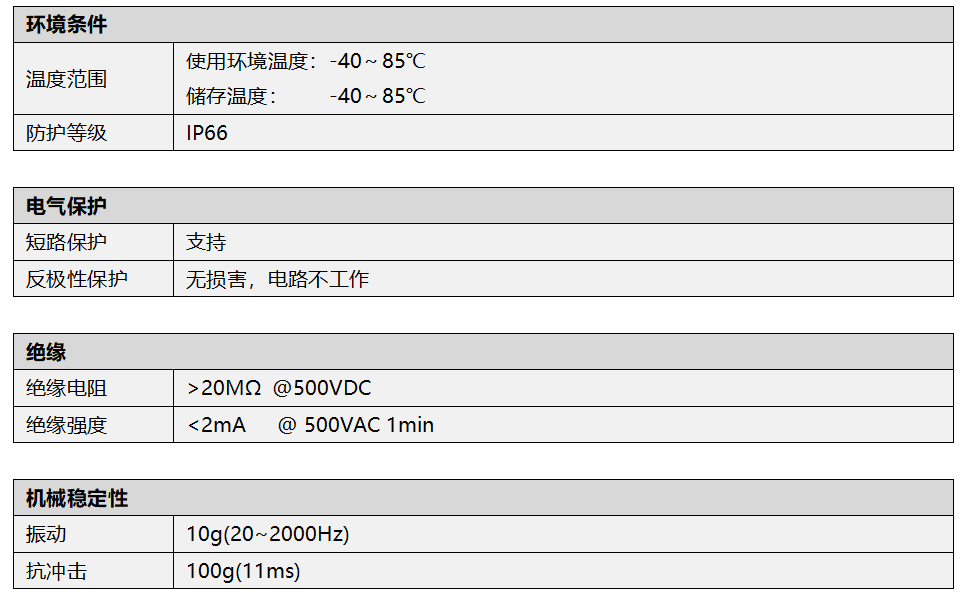Click the 机械稳定性 section header
Viewport: 970px width, 595px height.
[x=77, y=498]
